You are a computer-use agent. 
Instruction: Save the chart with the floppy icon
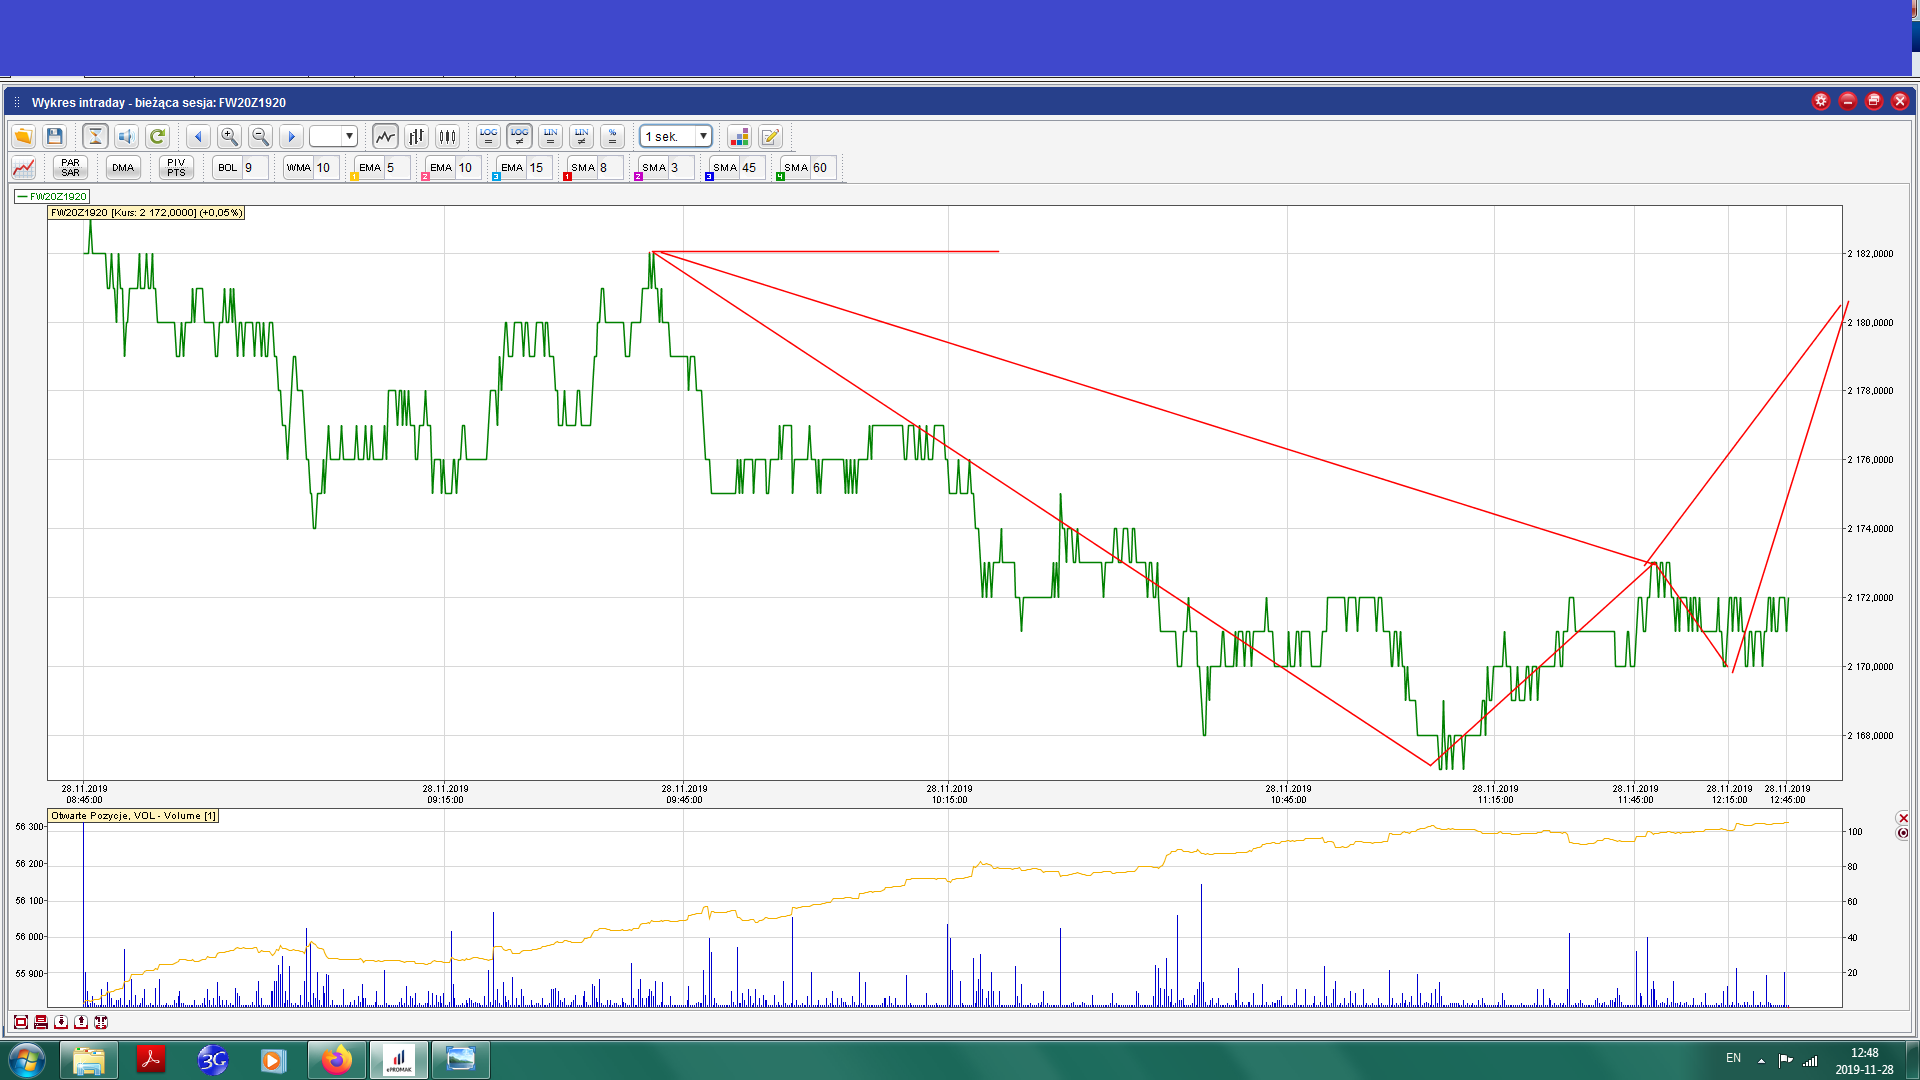pos(55,136)
